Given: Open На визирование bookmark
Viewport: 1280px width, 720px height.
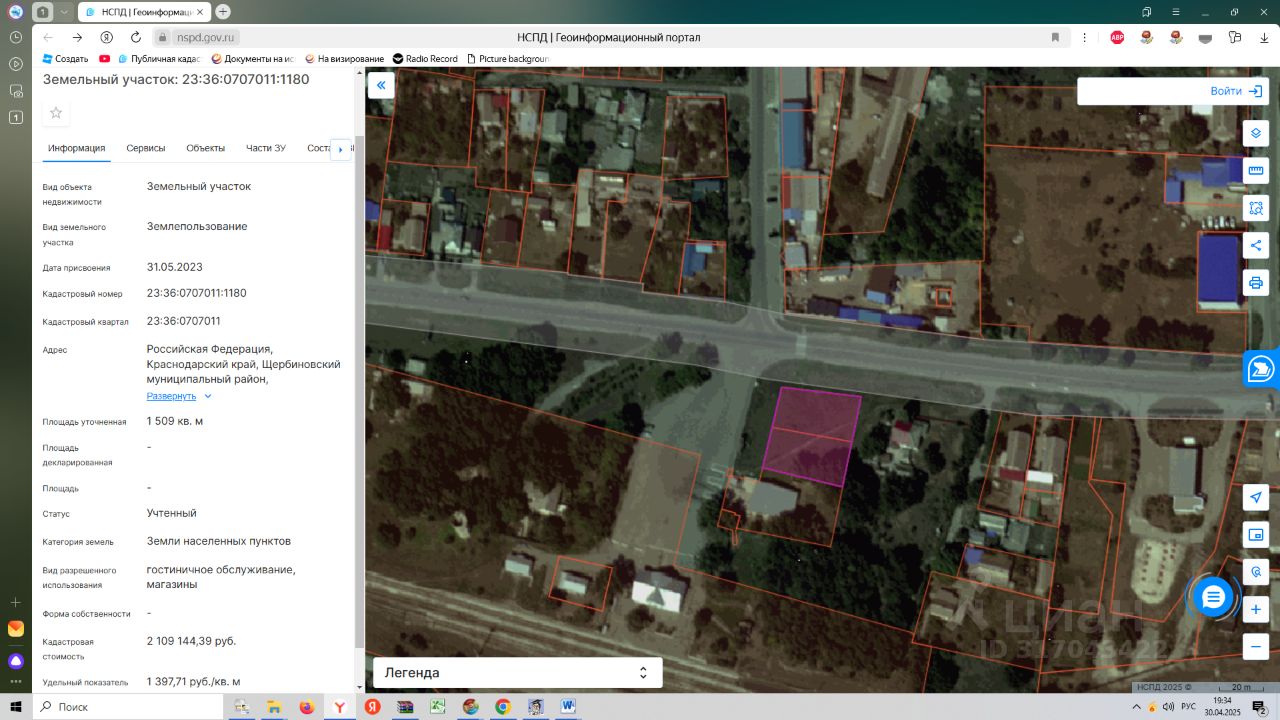Looking at the screenshot, I should tap(345, 59).
